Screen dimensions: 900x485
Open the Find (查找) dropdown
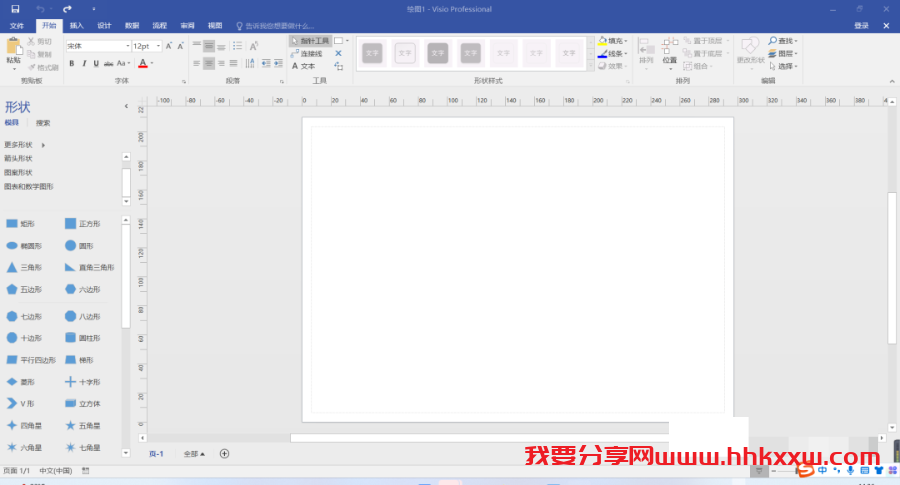783,41
